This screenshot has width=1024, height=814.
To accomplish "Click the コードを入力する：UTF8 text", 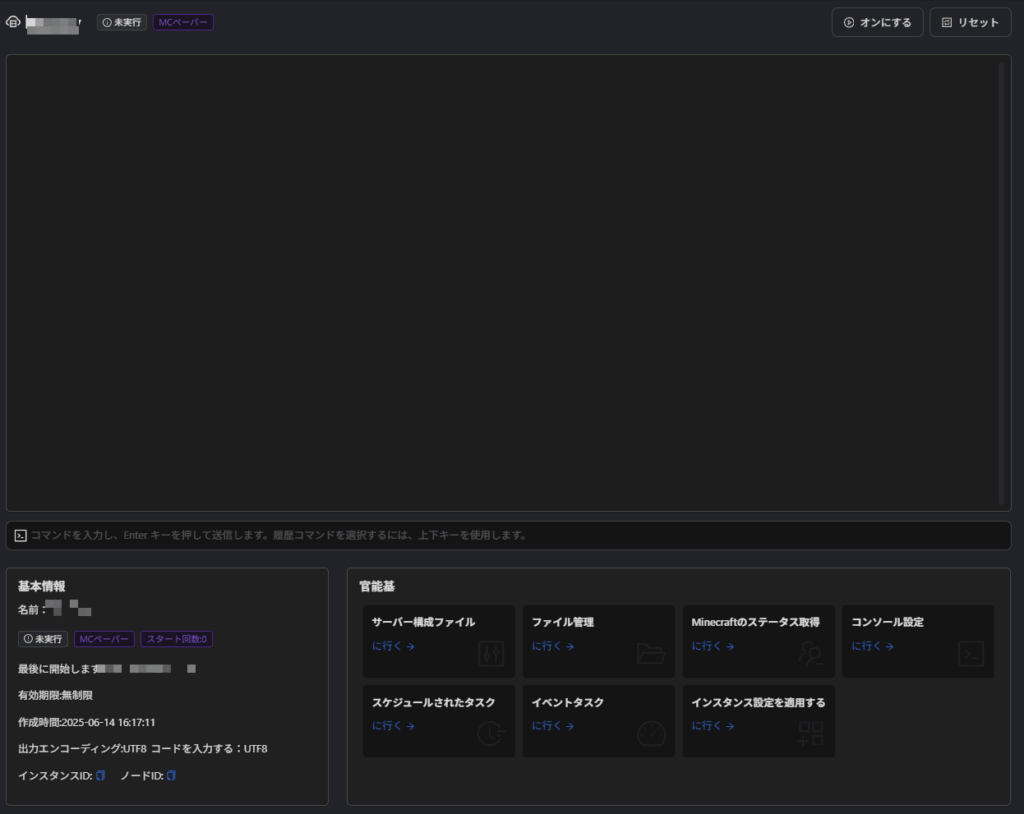I will coord(209,749).
